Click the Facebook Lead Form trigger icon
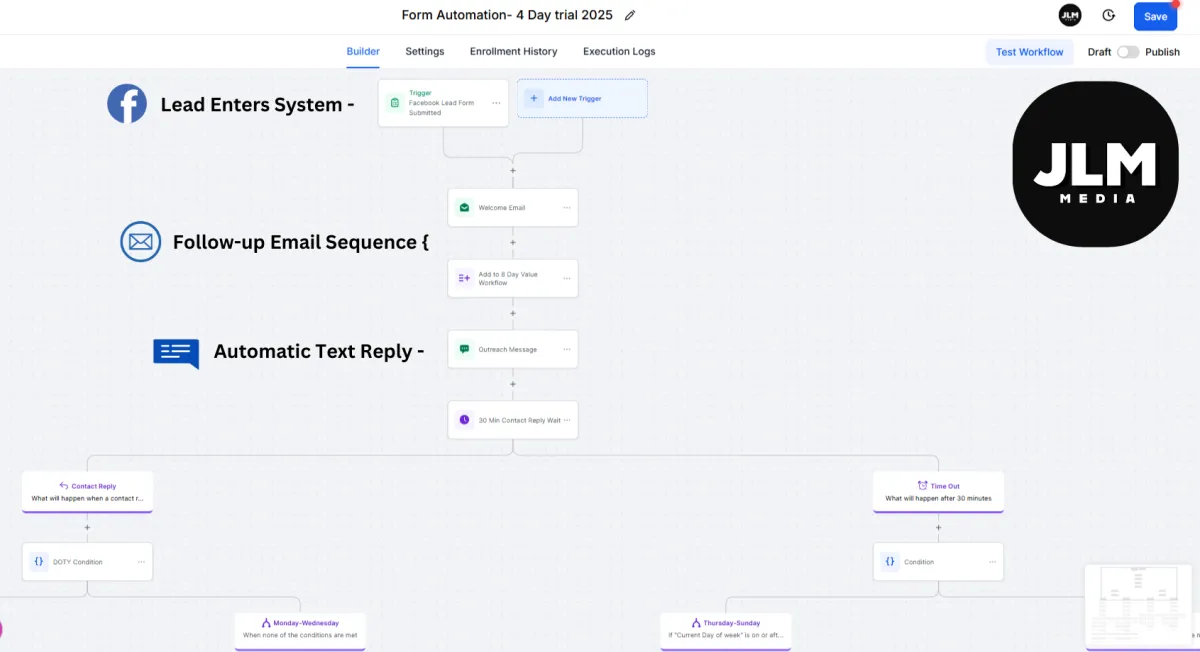This screenshot has height=652, width=1200. click(x=395, y=103)
